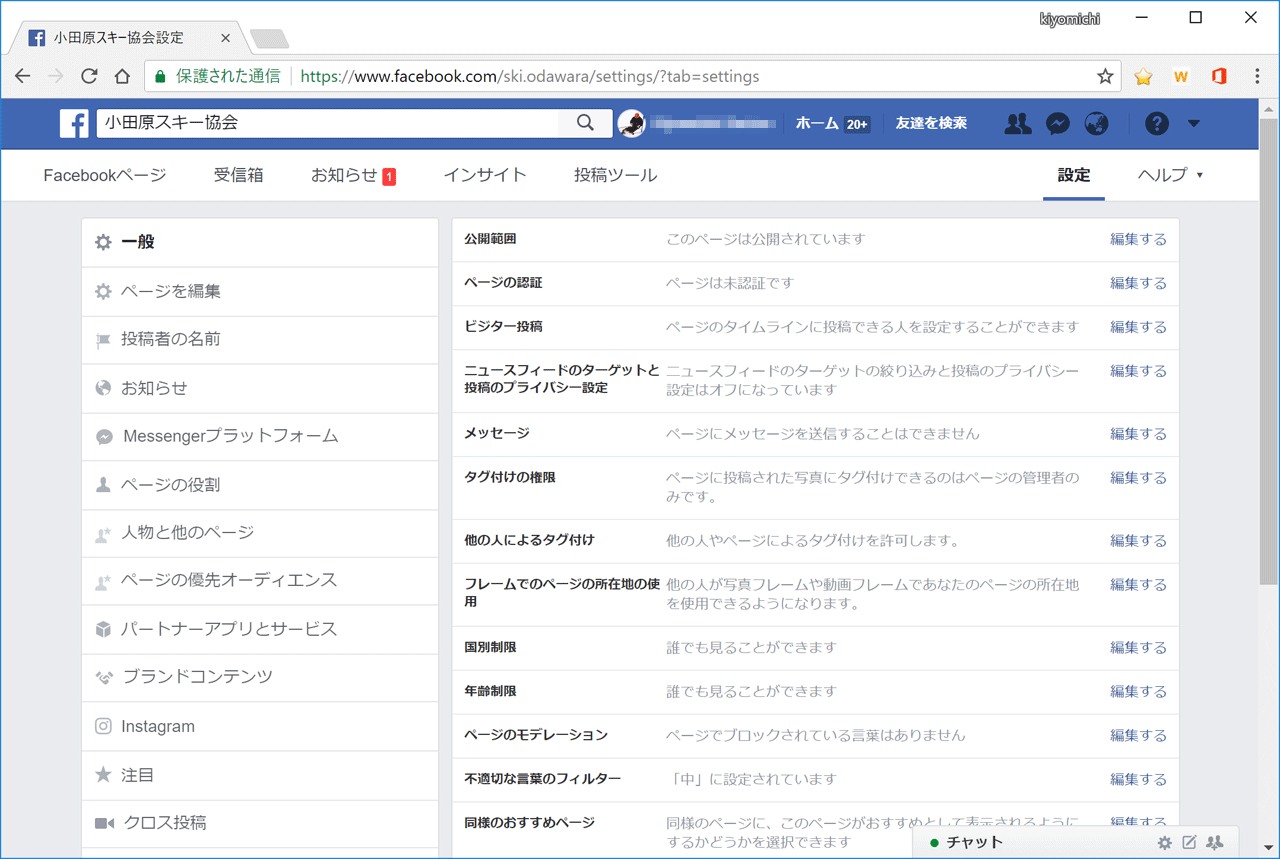1280x859 pixels.
Task: Click the yellow star extension icon
Action: (1144, 76)
